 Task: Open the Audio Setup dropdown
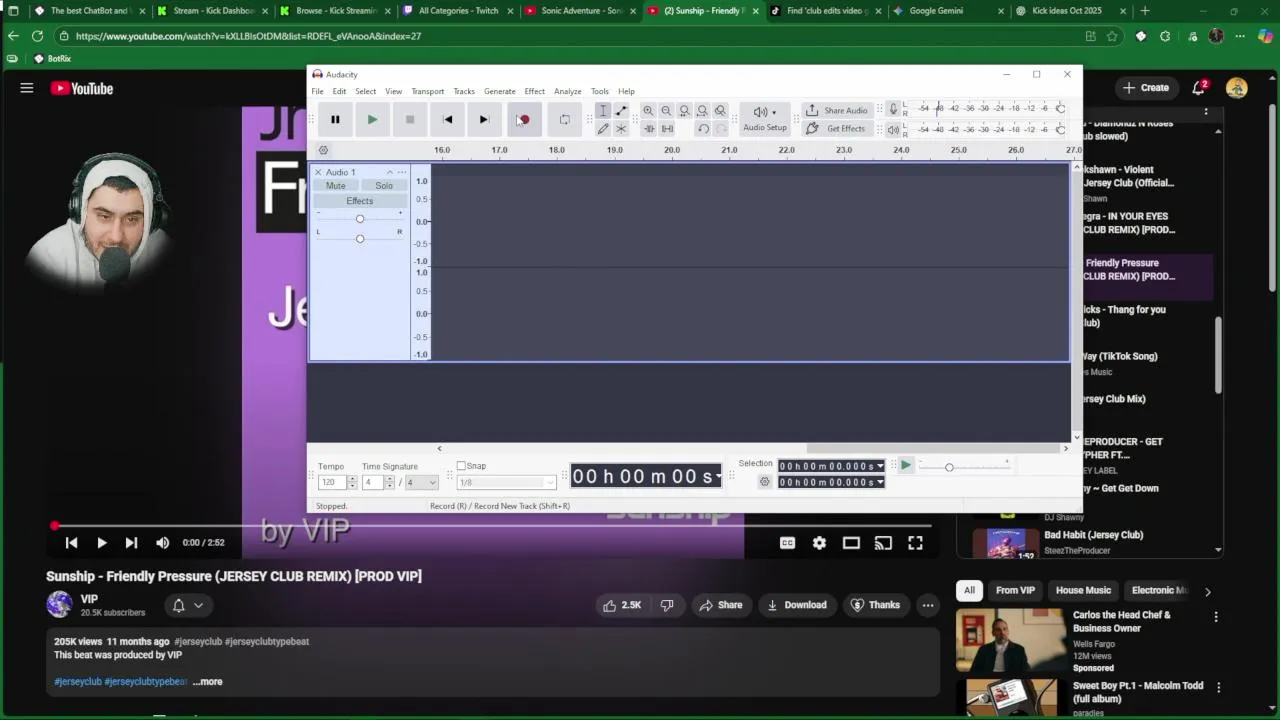coord(765,119)
